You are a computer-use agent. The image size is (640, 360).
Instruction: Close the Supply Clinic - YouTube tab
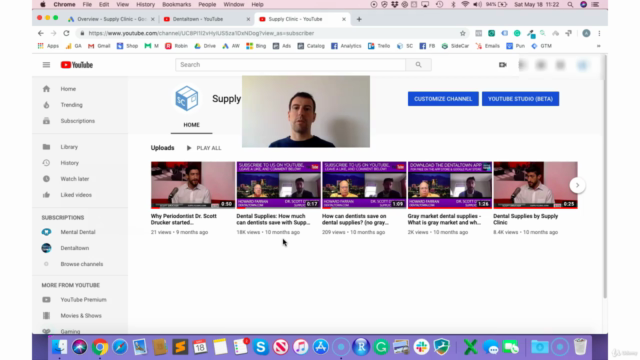point(344,19)
